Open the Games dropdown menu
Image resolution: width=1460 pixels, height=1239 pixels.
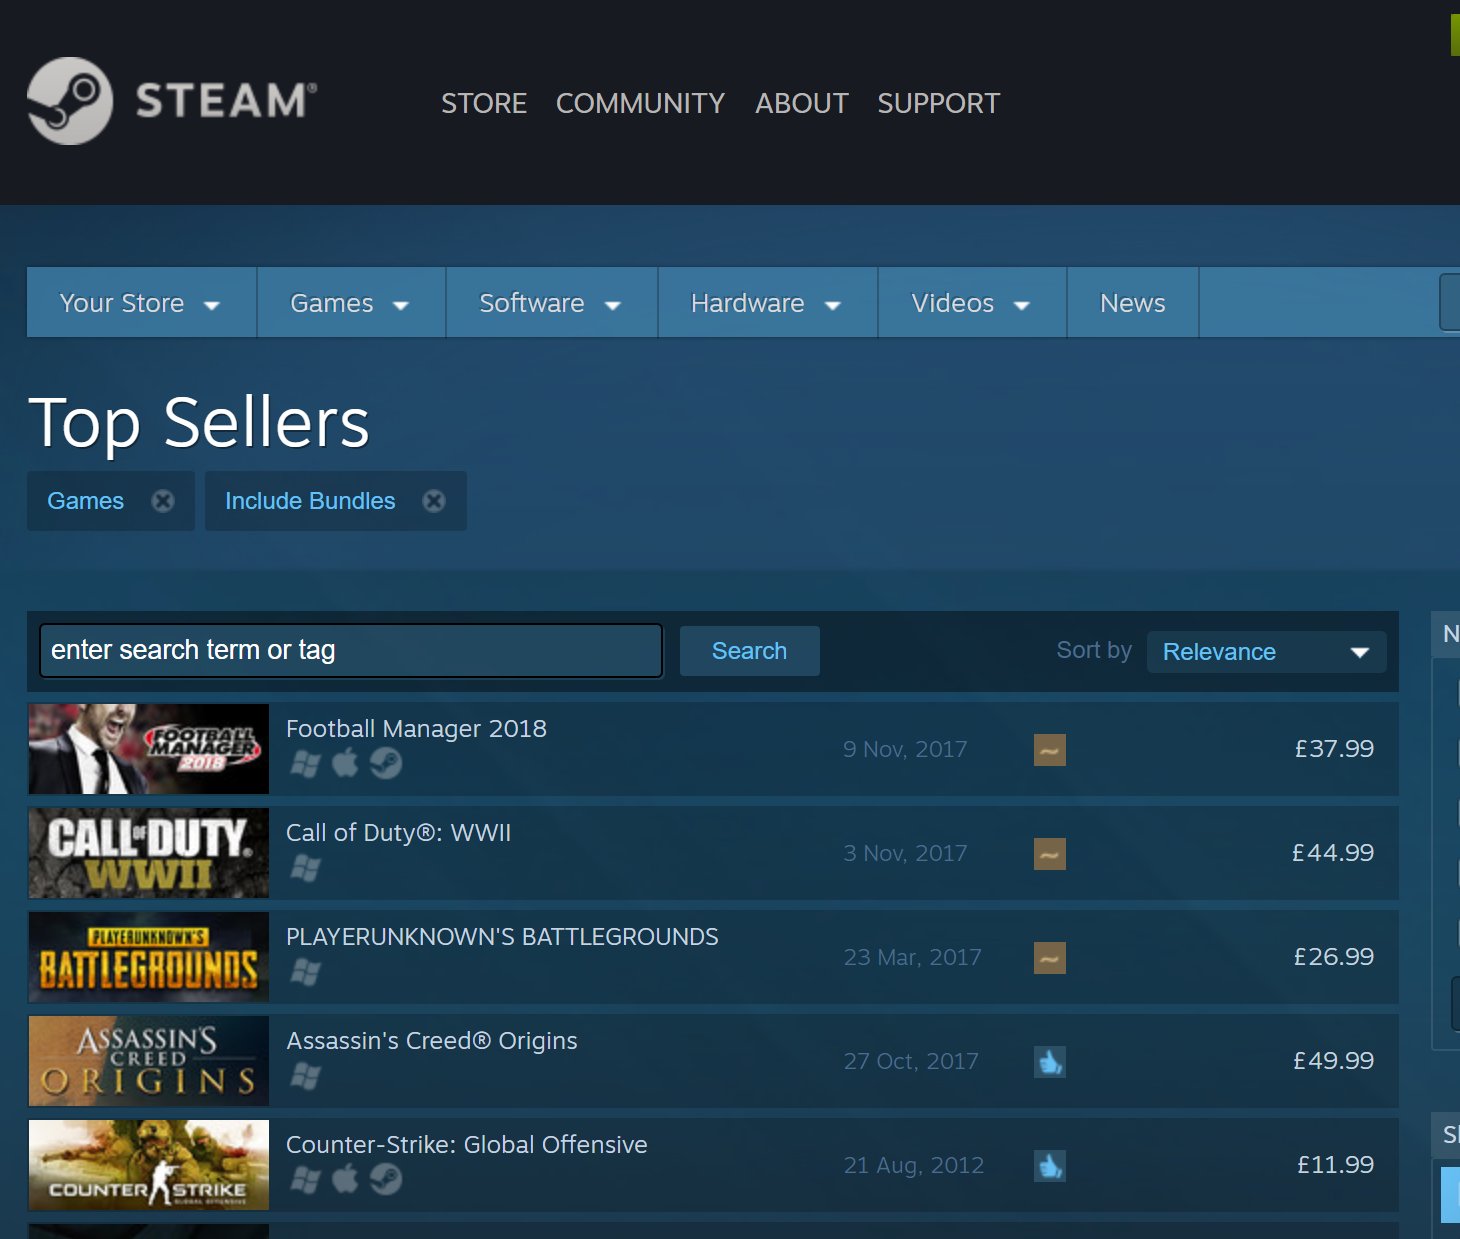[351, 303]
